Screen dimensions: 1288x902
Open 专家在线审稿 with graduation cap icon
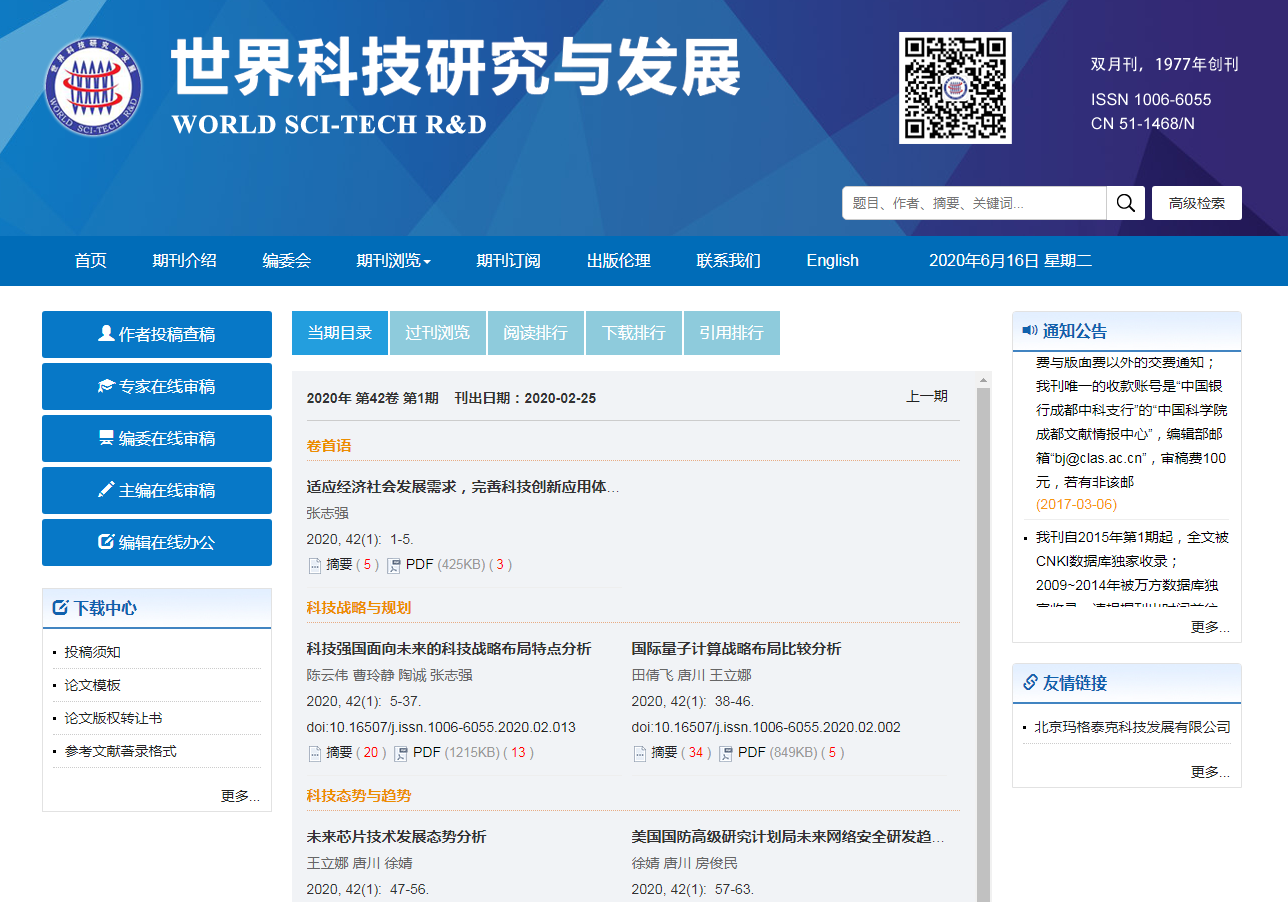pyautogui.click(x=157, y=386)
